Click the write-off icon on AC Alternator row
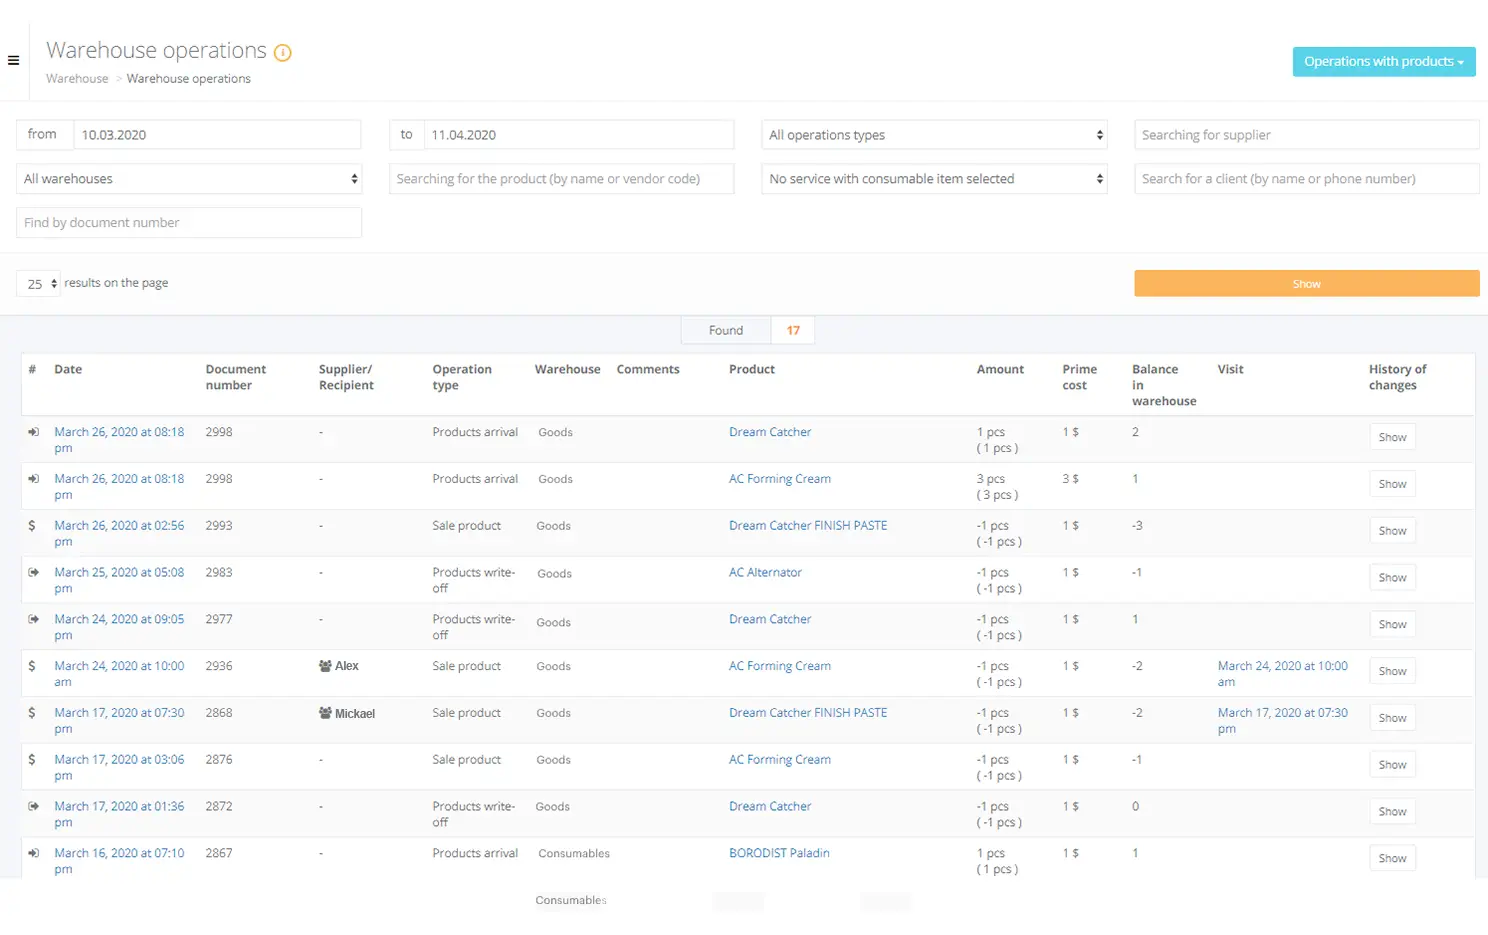This screenshot has width=1488, height=935. point(33,572)
